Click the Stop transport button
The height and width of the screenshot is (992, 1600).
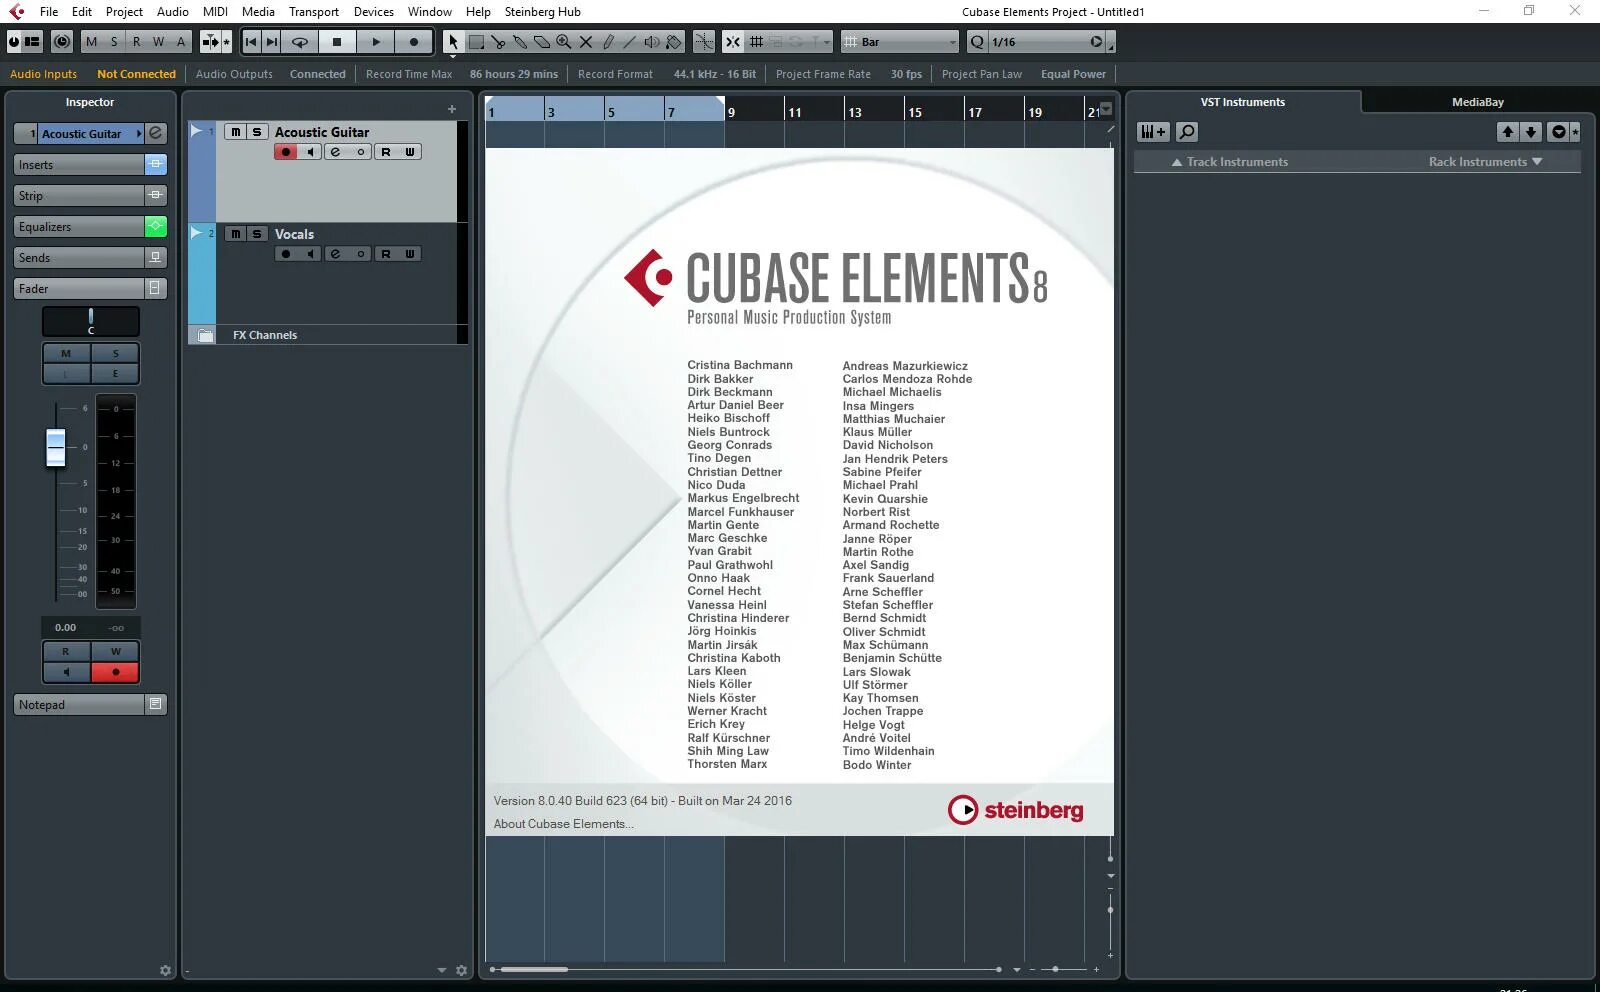coord(337,42)
